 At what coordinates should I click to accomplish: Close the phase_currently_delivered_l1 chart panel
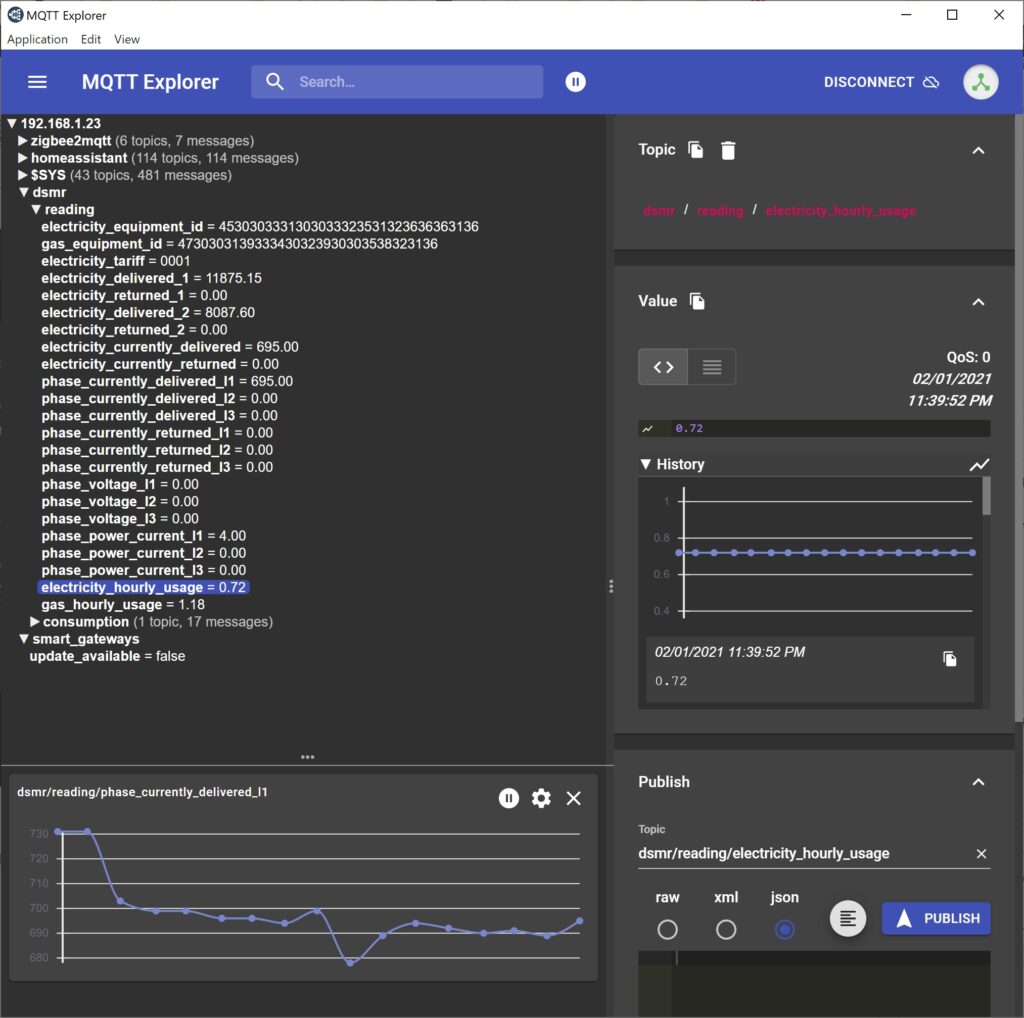pyautogui.click(x=573, y=798)
